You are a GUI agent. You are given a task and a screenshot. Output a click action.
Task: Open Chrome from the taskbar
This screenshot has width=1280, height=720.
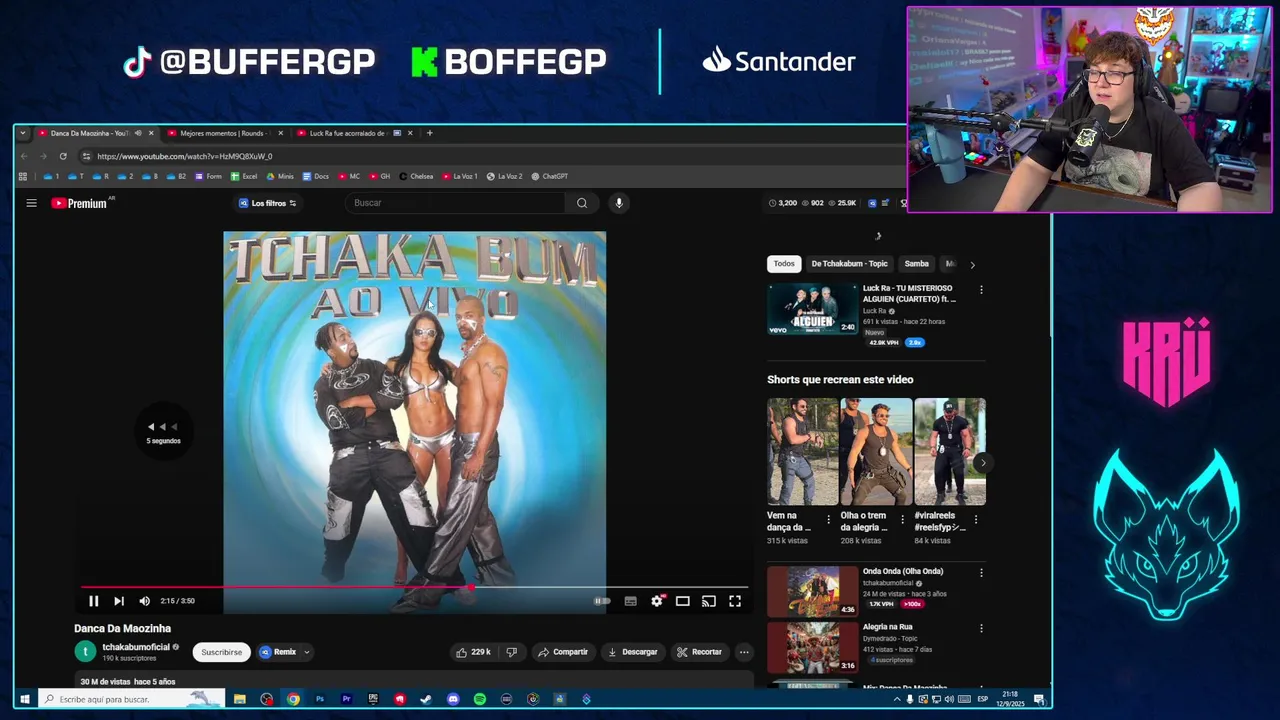point(293,699)
